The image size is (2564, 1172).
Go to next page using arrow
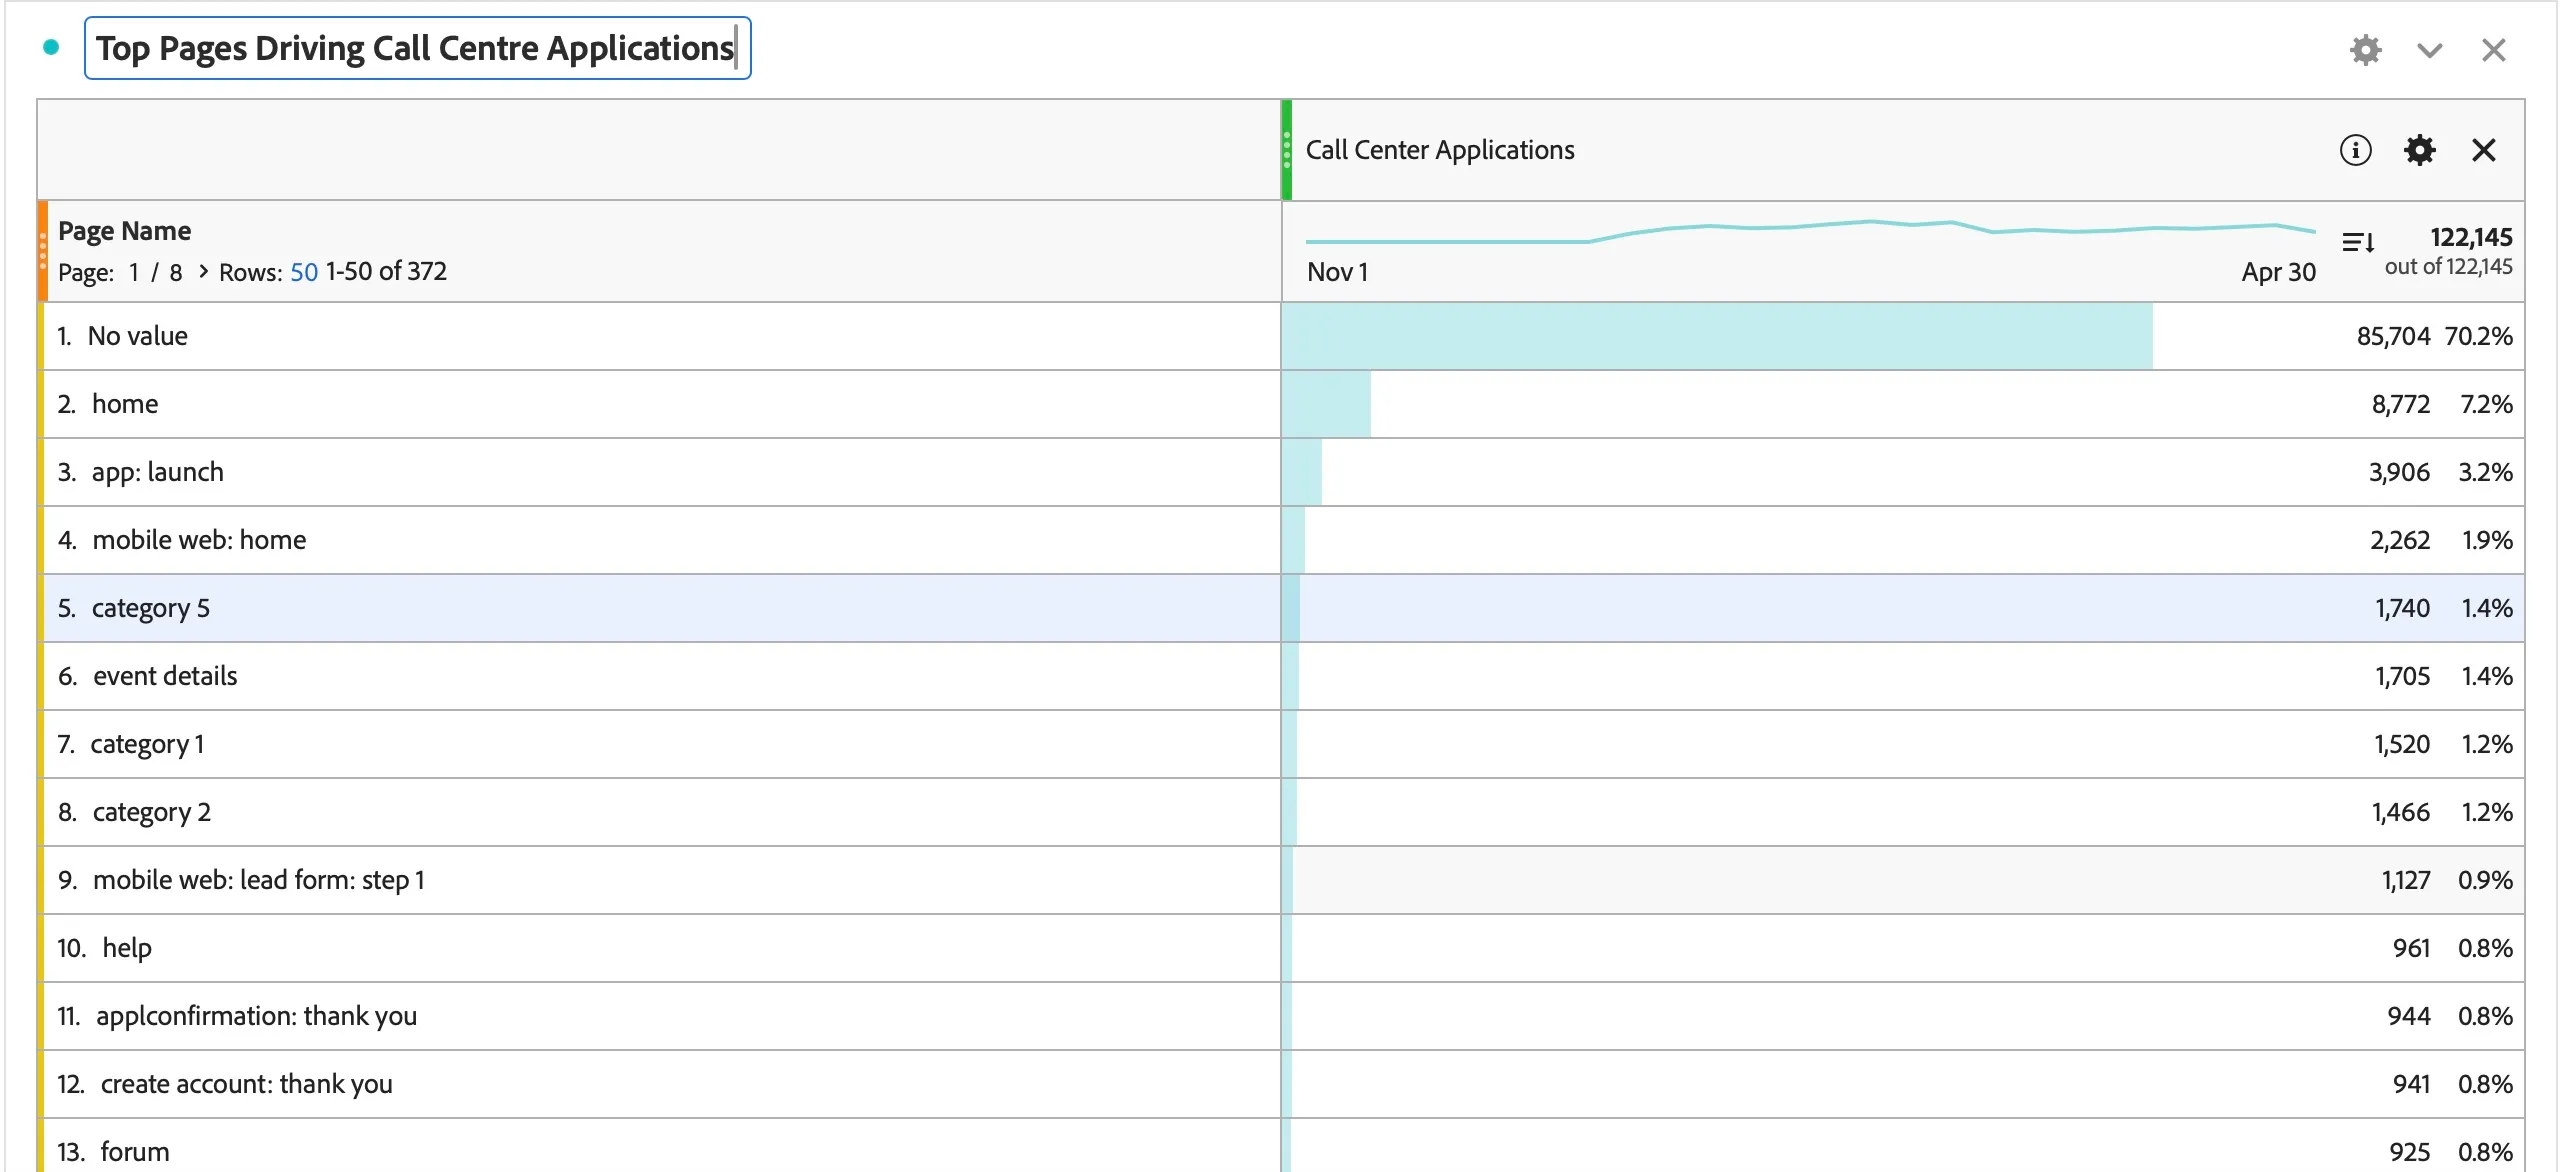203,271
